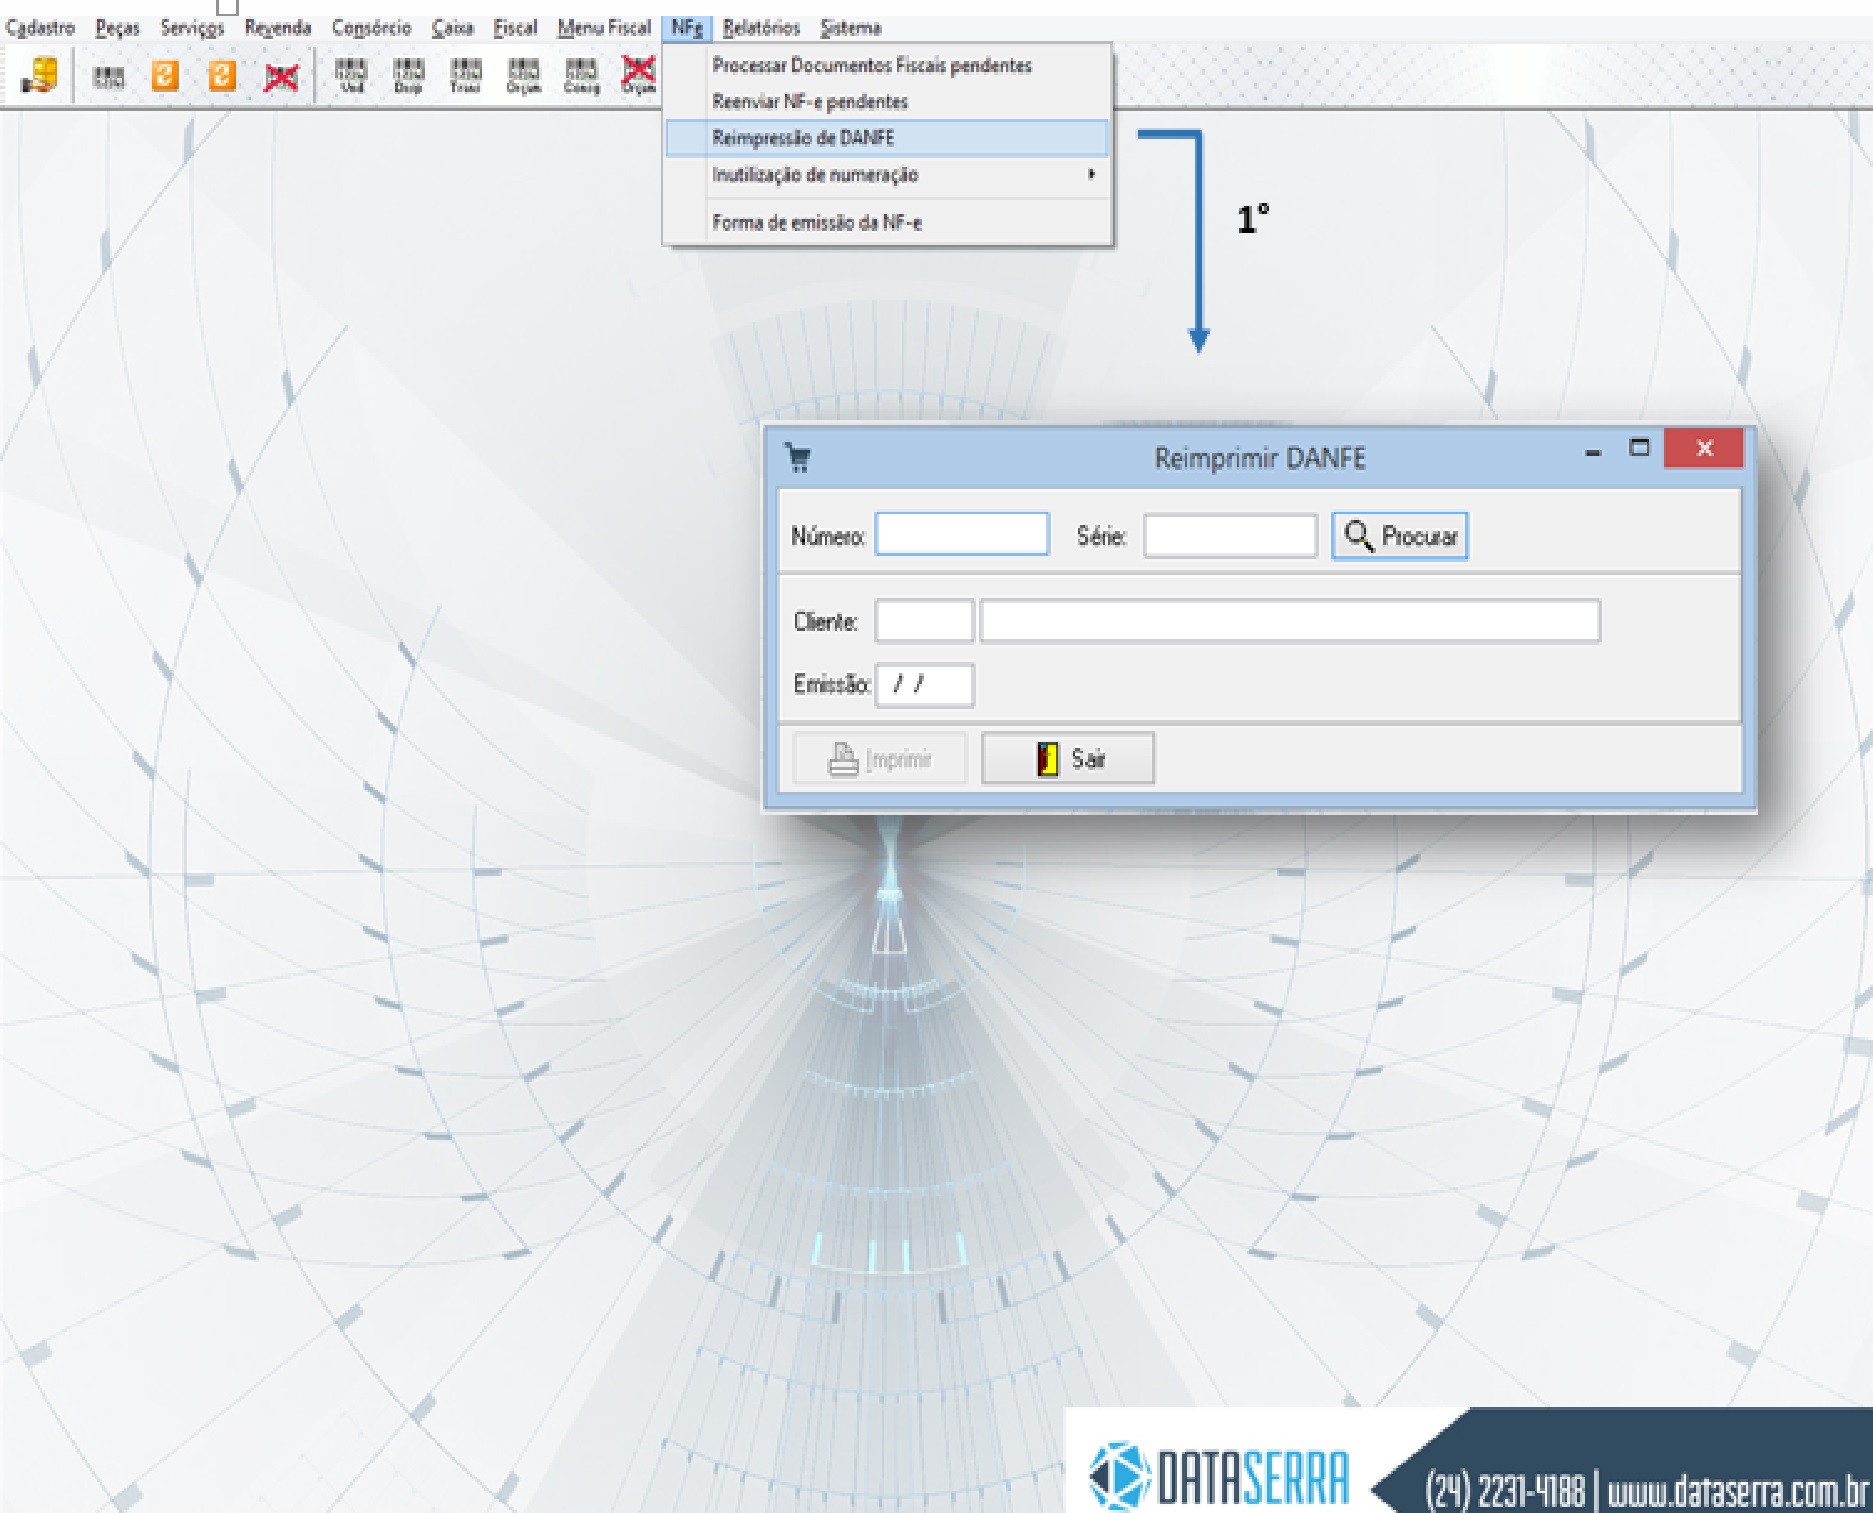This screenshot has width=1873, height=1513.
Task: Click the Procurar search button
Action: tap(1400, 536)
